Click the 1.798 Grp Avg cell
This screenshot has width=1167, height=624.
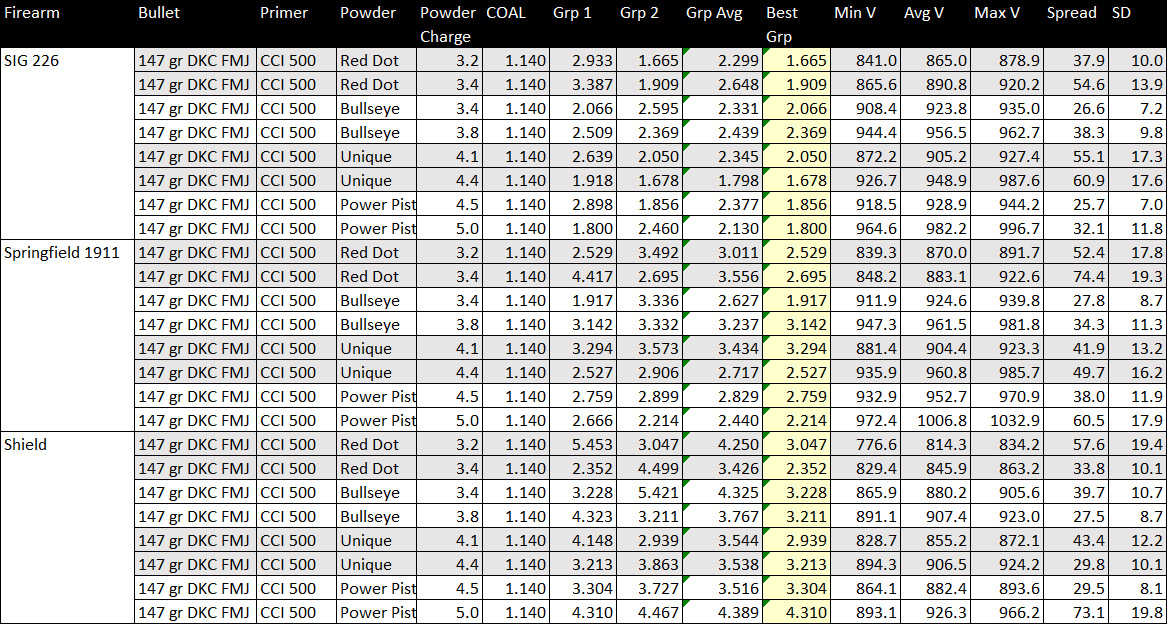[721, 181]
